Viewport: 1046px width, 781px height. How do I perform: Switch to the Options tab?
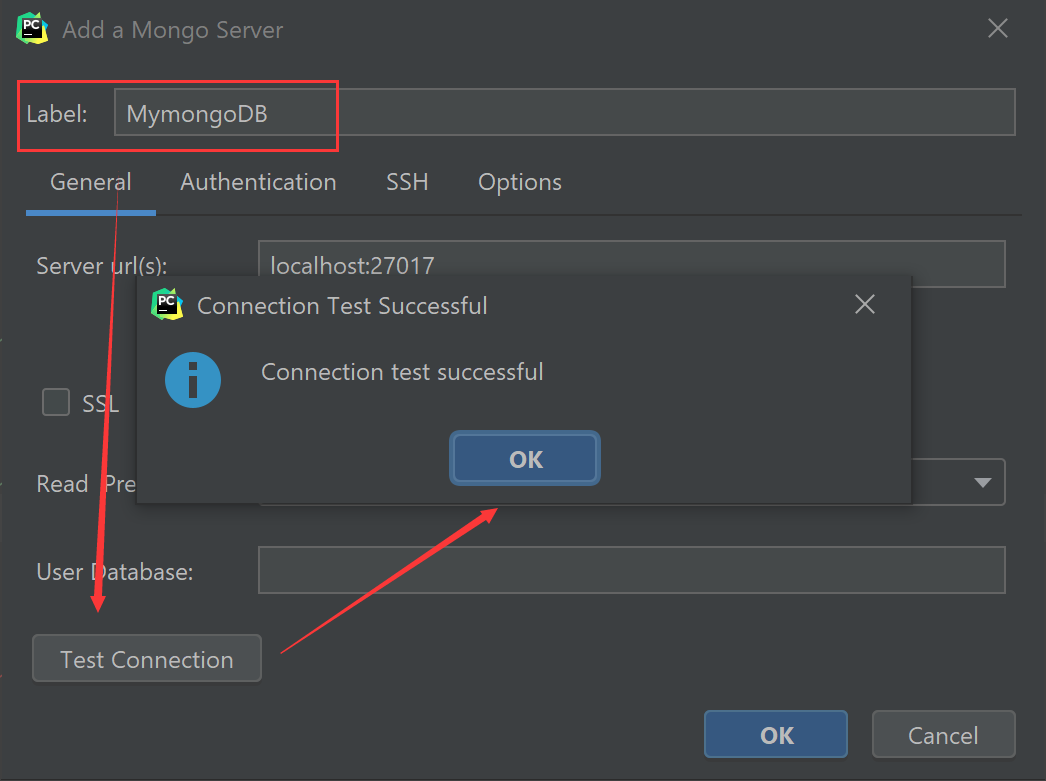pyautogui.click(x=519, y=182)
